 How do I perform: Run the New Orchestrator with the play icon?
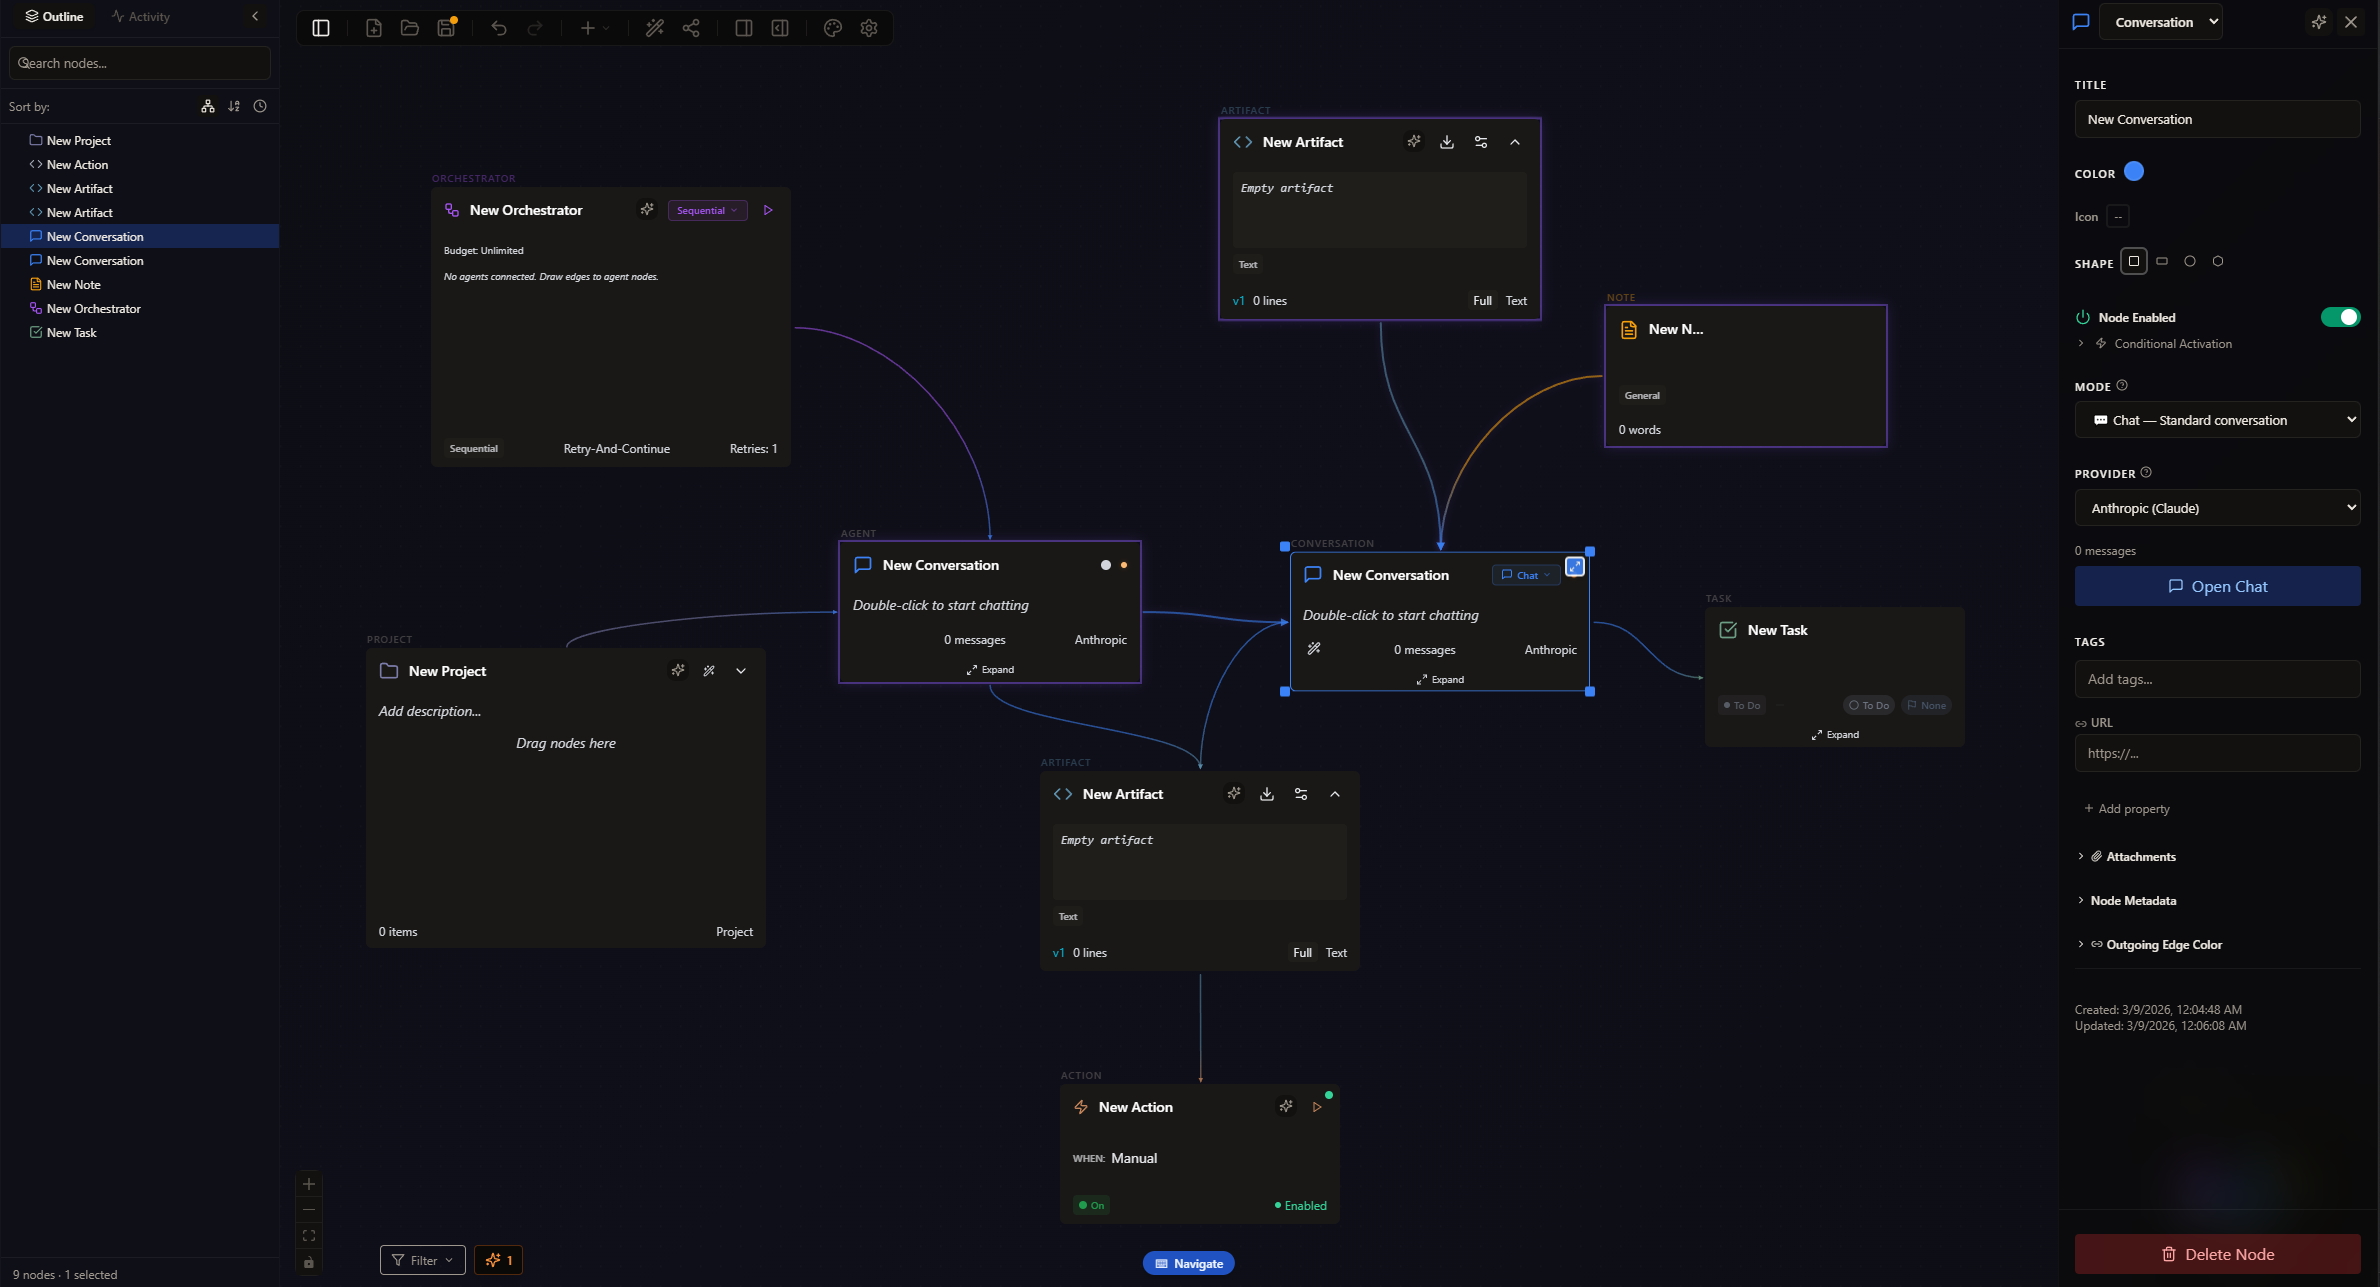click(768, 210)
